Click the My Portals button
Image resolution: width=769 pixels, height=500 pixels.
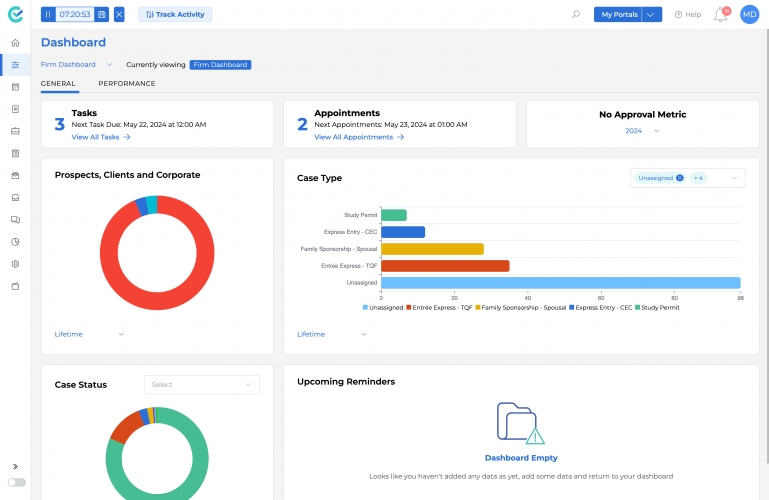(x=618, y=14)
